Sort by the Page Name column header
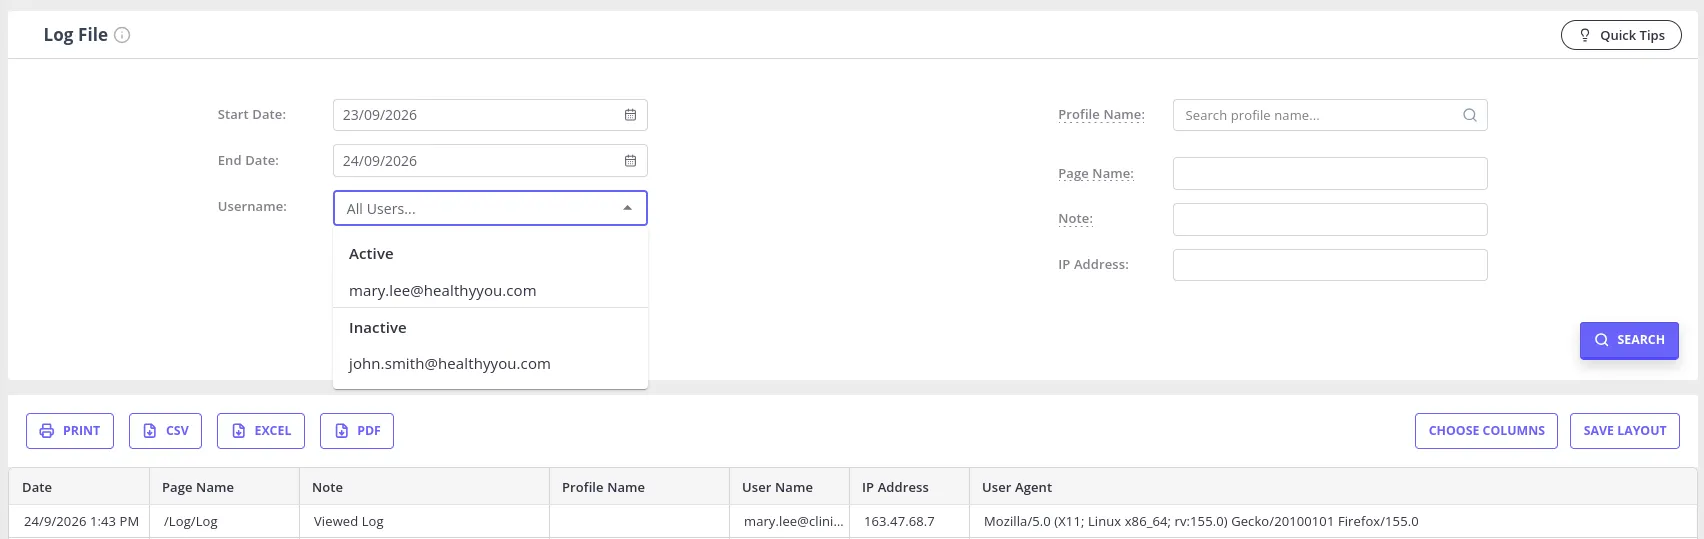Viewport: 1704px width, 539px height. tap(224, 487)
